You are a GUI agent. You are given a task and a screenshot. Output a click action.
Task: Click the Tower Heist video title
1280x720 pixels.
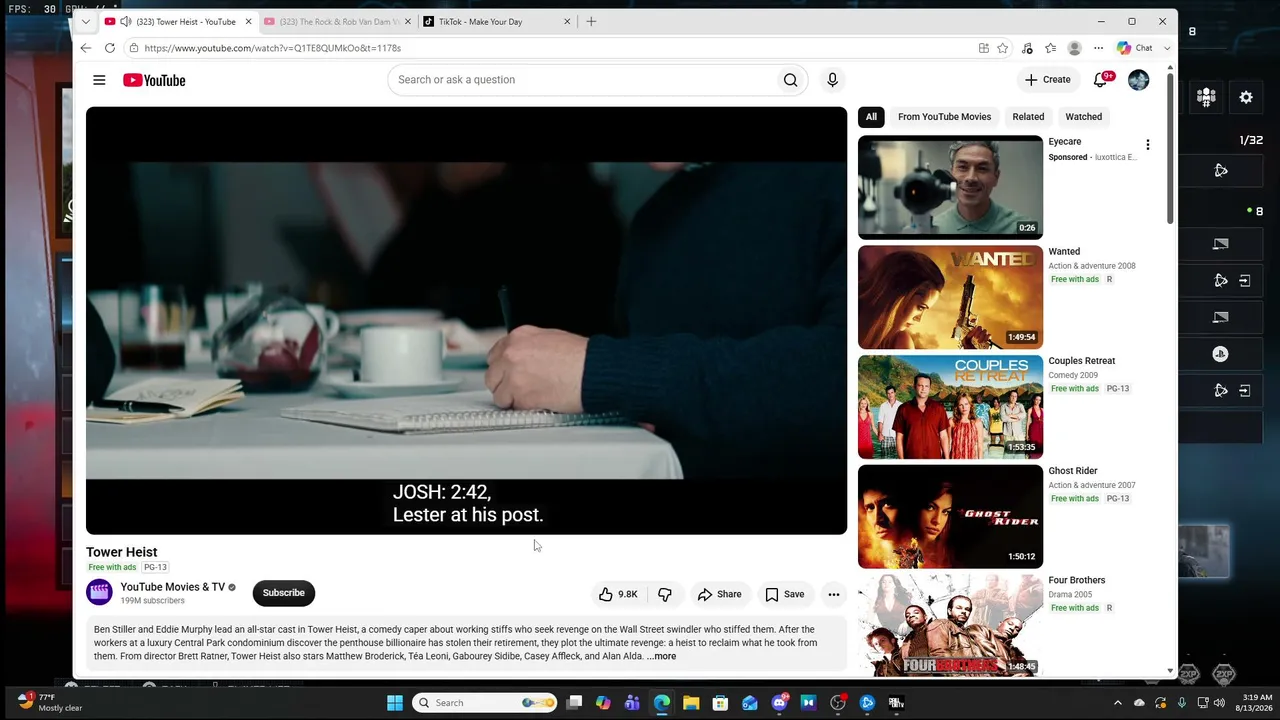click(122, 552)
